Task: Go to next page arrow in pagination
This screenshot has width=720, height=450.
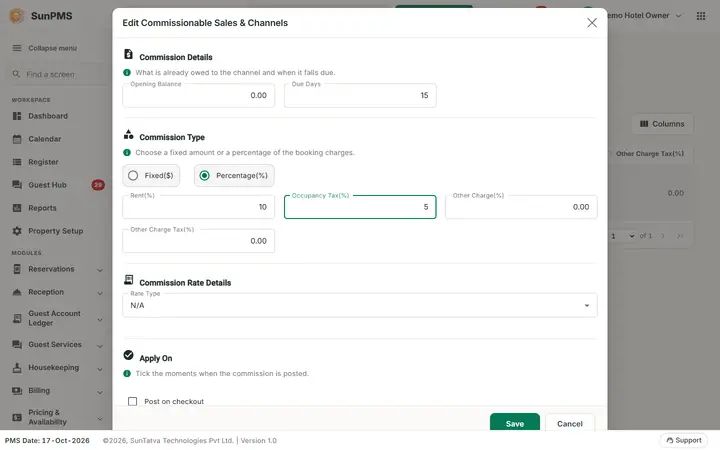Action: 663,236
